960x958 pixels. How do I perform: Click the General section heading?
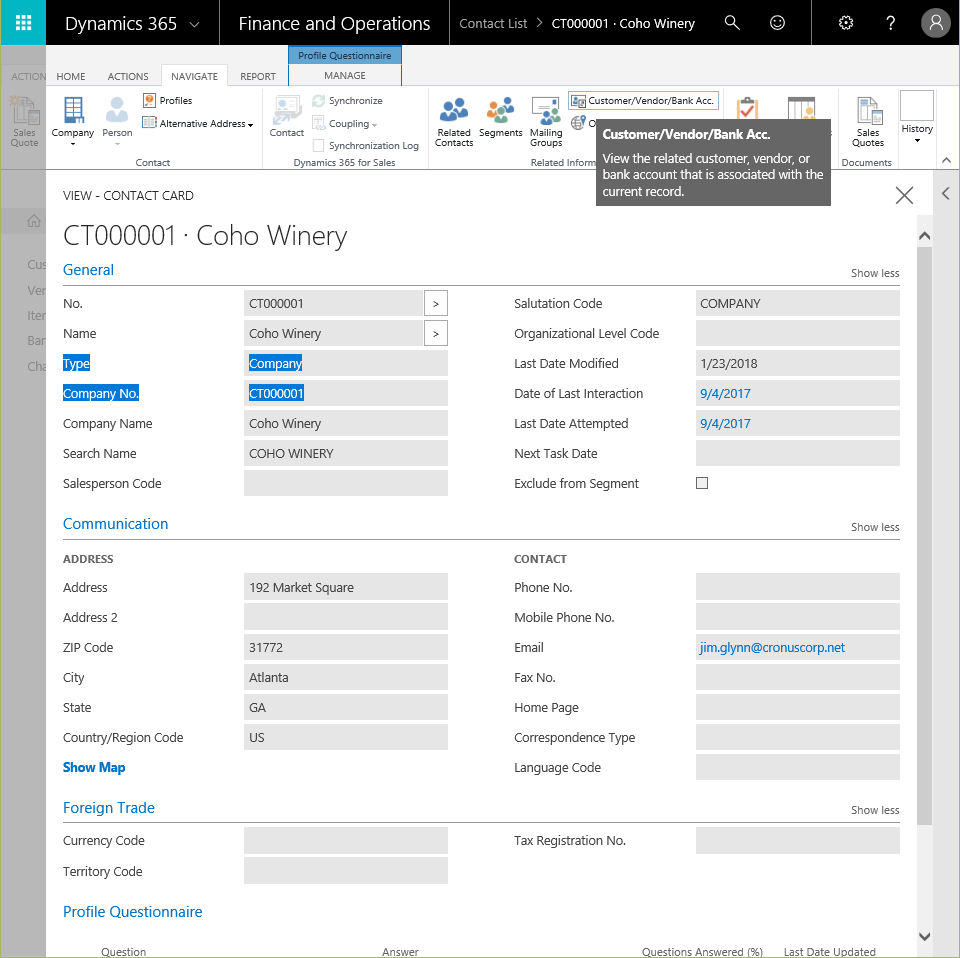[88, 270]
